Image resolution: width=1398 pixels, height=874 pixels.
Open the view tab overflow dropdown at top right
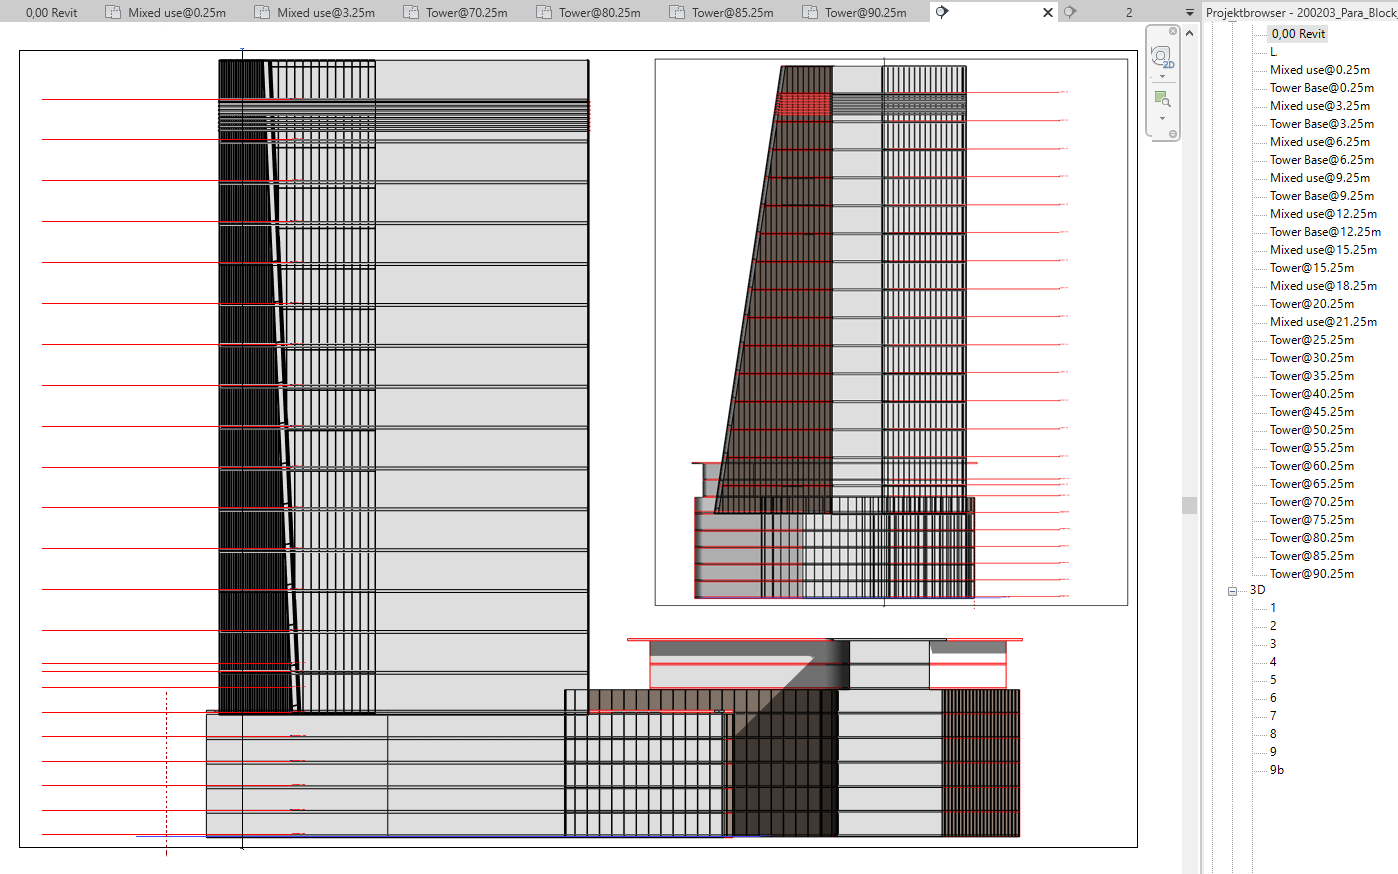[x=1188, y=11]
